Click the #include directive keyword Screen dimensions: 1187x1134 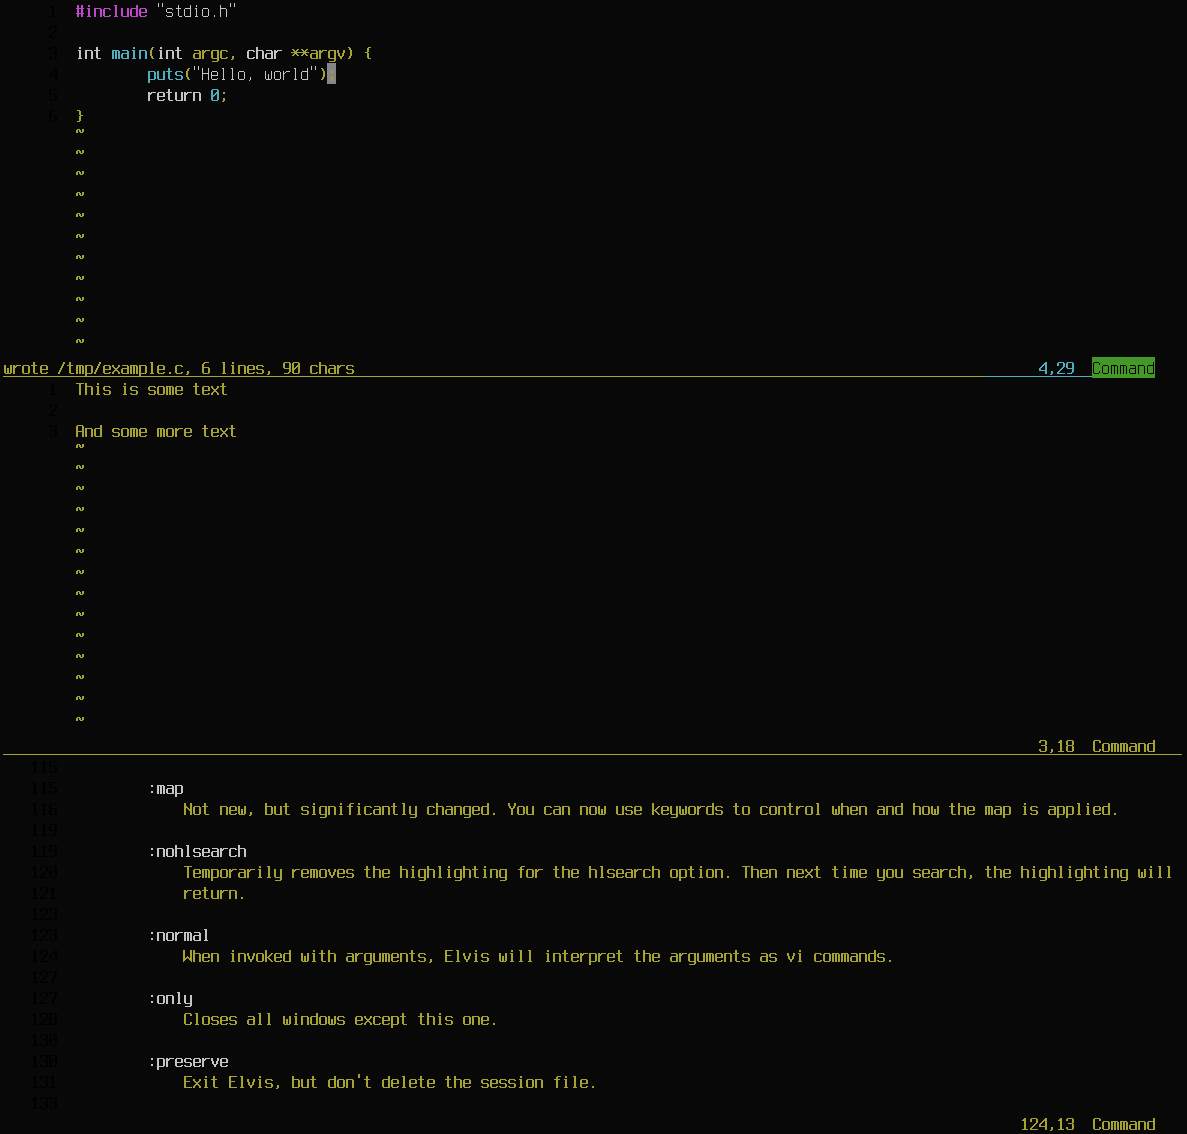pyautogui.click(x=111, y=11)
